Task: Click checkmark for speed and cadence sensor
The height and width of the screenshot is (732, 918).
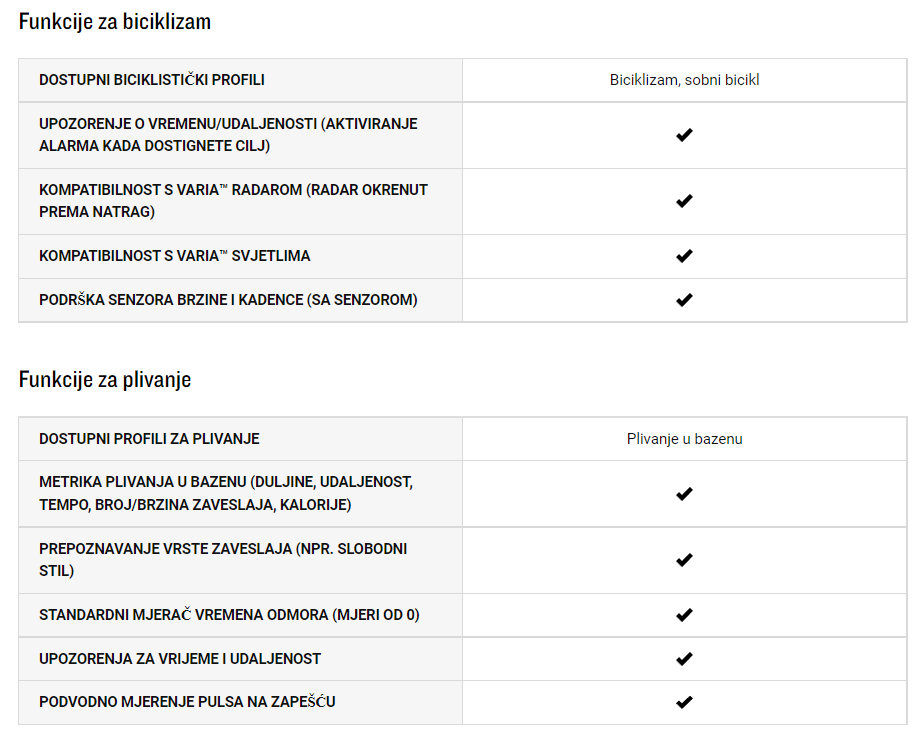Action: coord(684,300)
